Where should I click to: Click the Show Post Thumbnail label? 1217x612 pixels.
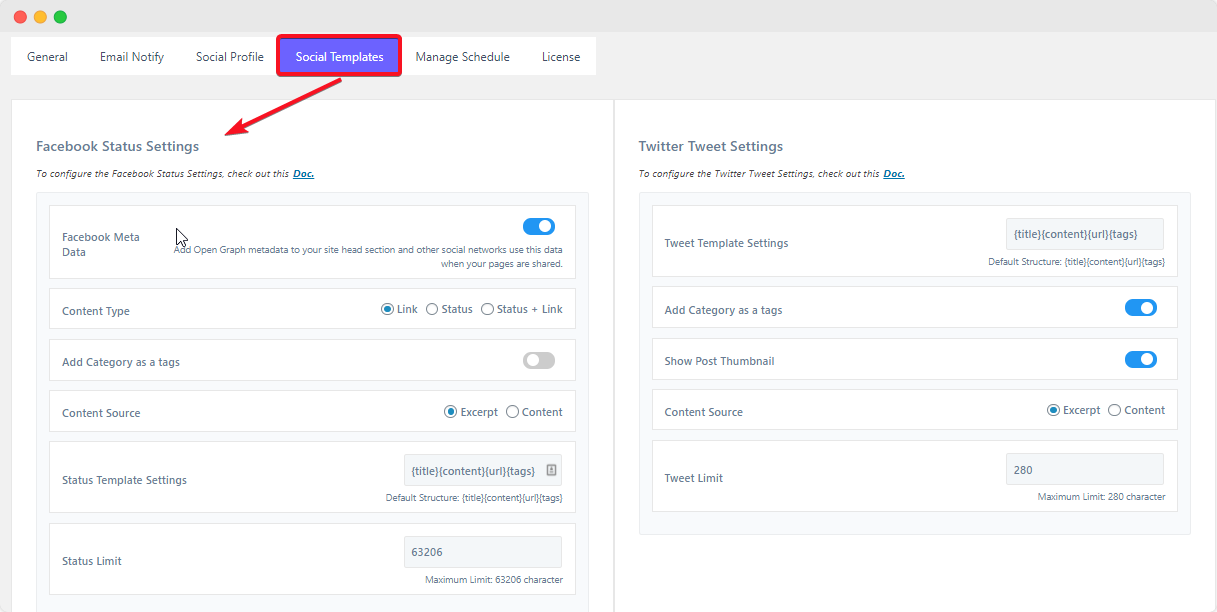coord(719,361)
